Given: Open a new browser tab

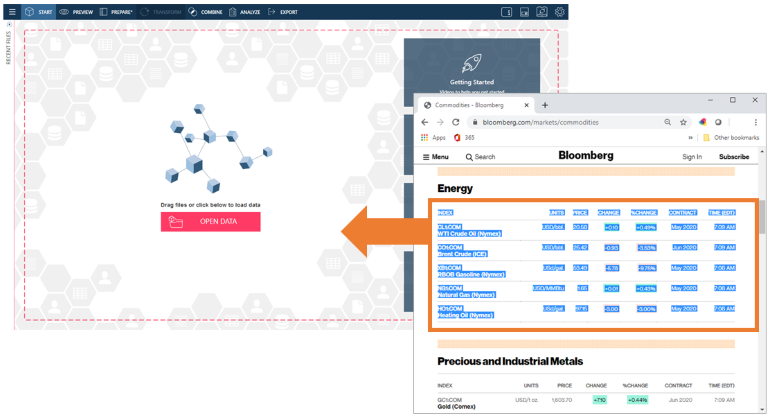Looking at the screenshot, I should (545, 105).
